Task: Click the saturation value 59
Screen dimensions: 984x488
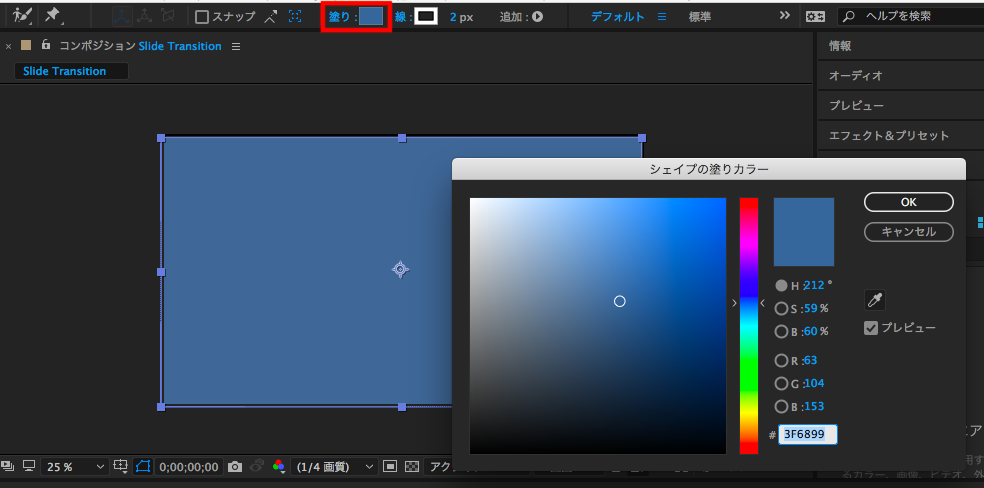Action: click(x=811, y=308)
